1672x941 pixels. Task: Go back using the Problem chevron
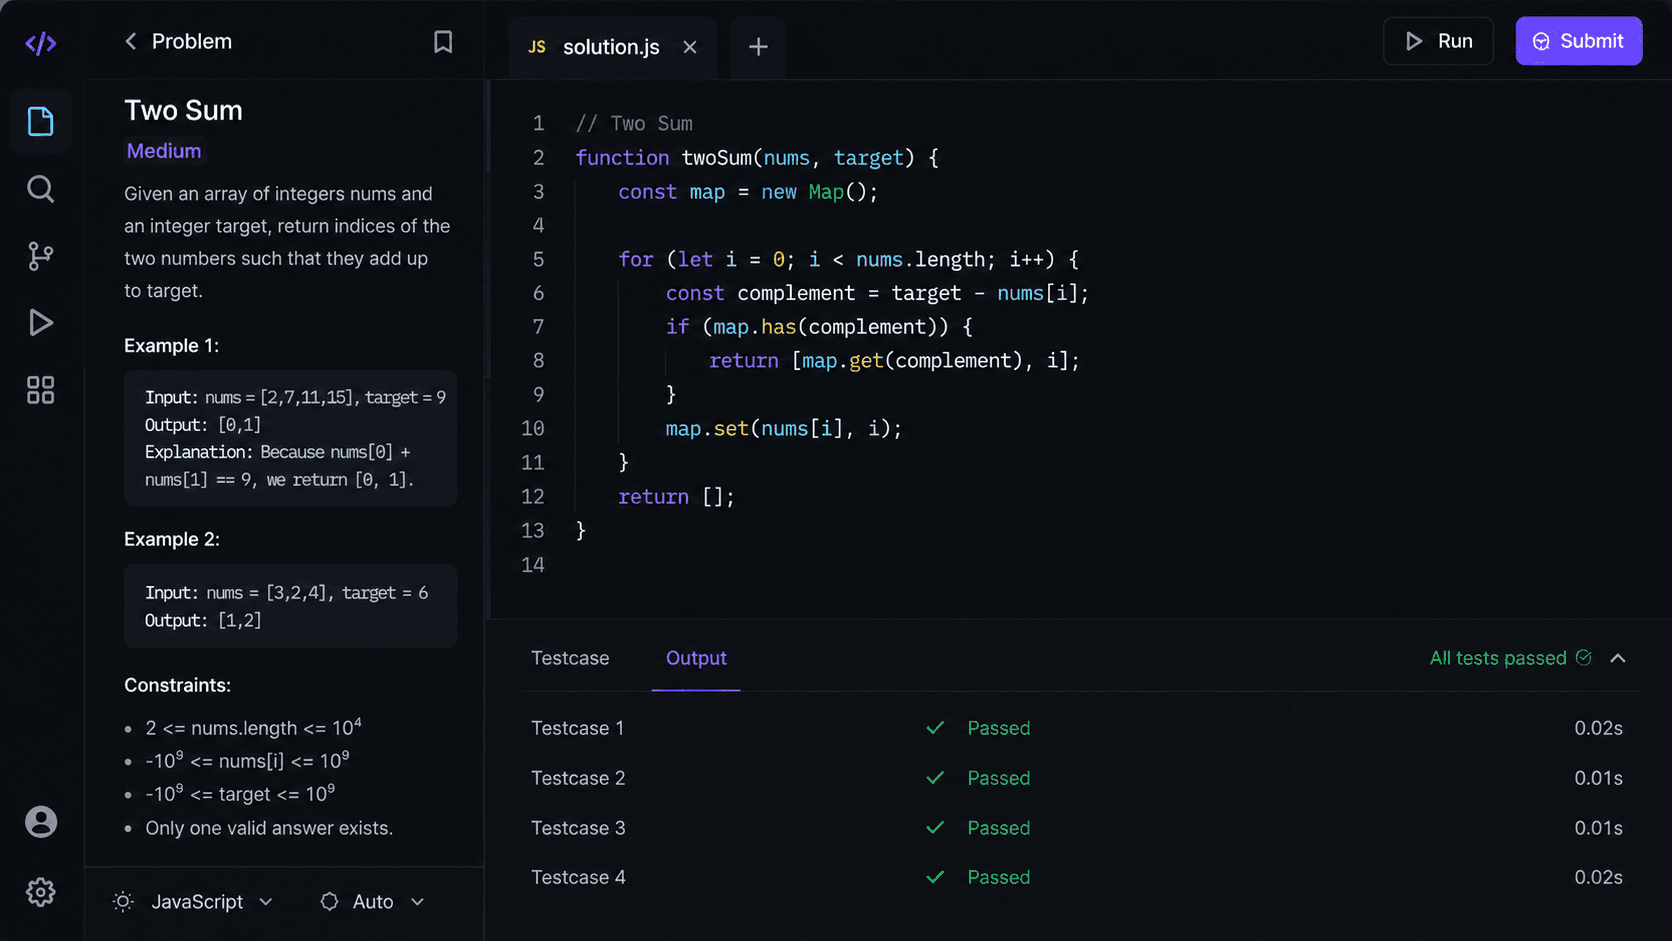[130, 41]
